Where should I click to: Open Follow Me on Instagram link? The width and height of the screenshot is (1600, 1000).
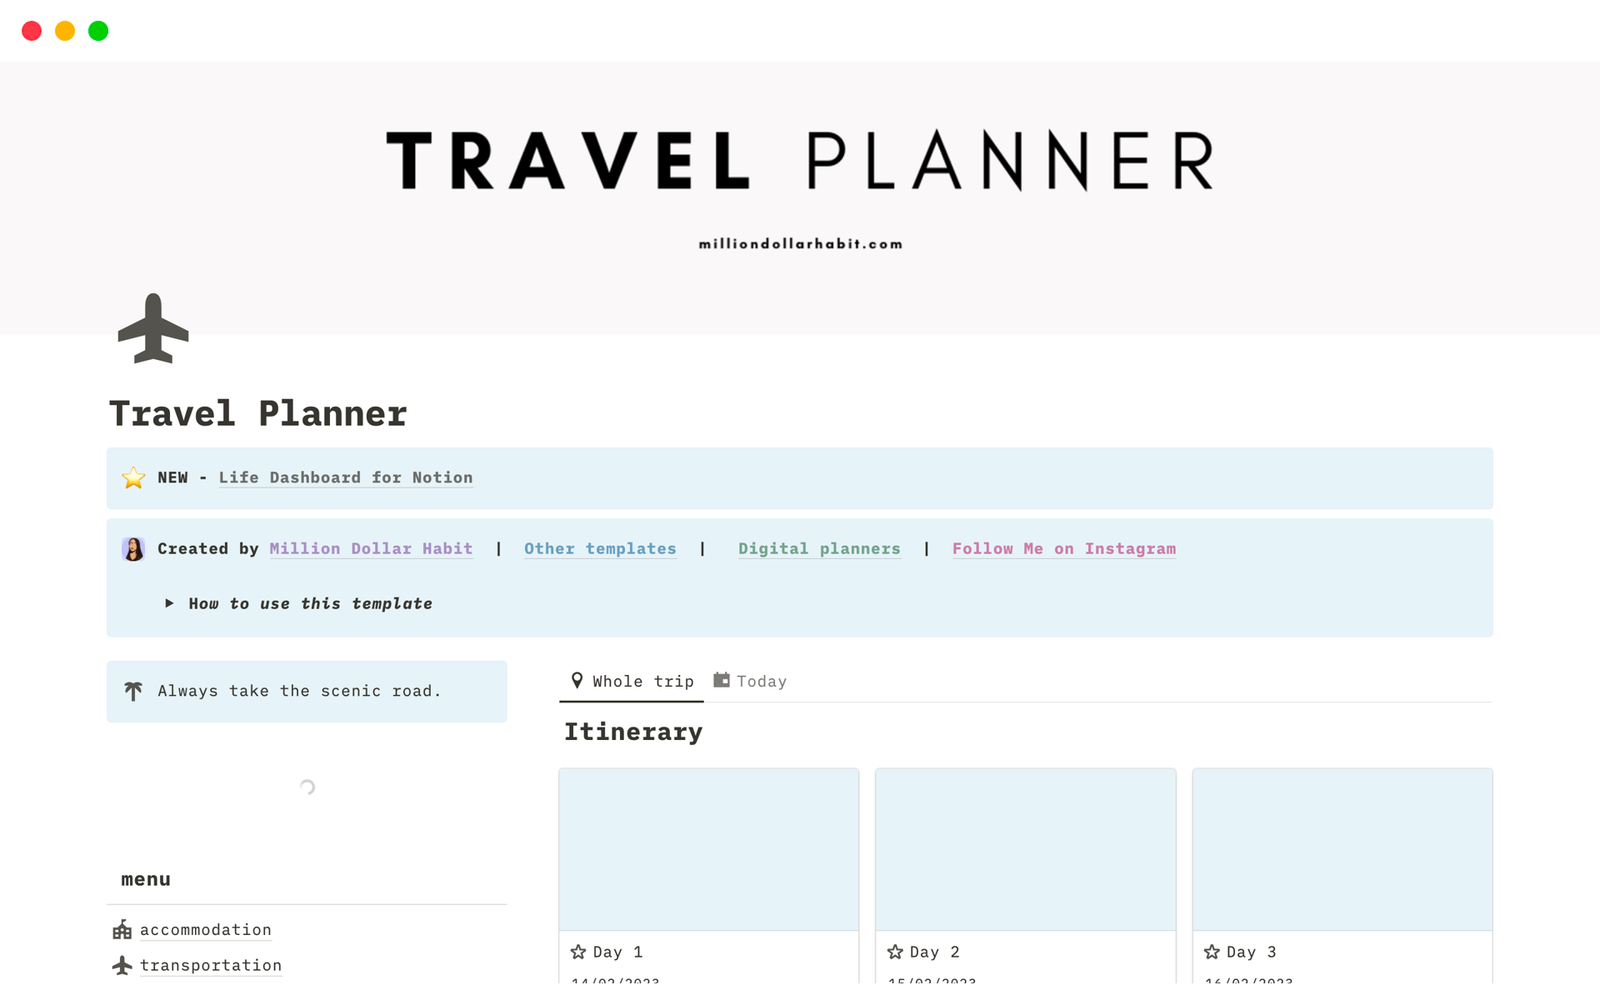tap(1063, 549)
